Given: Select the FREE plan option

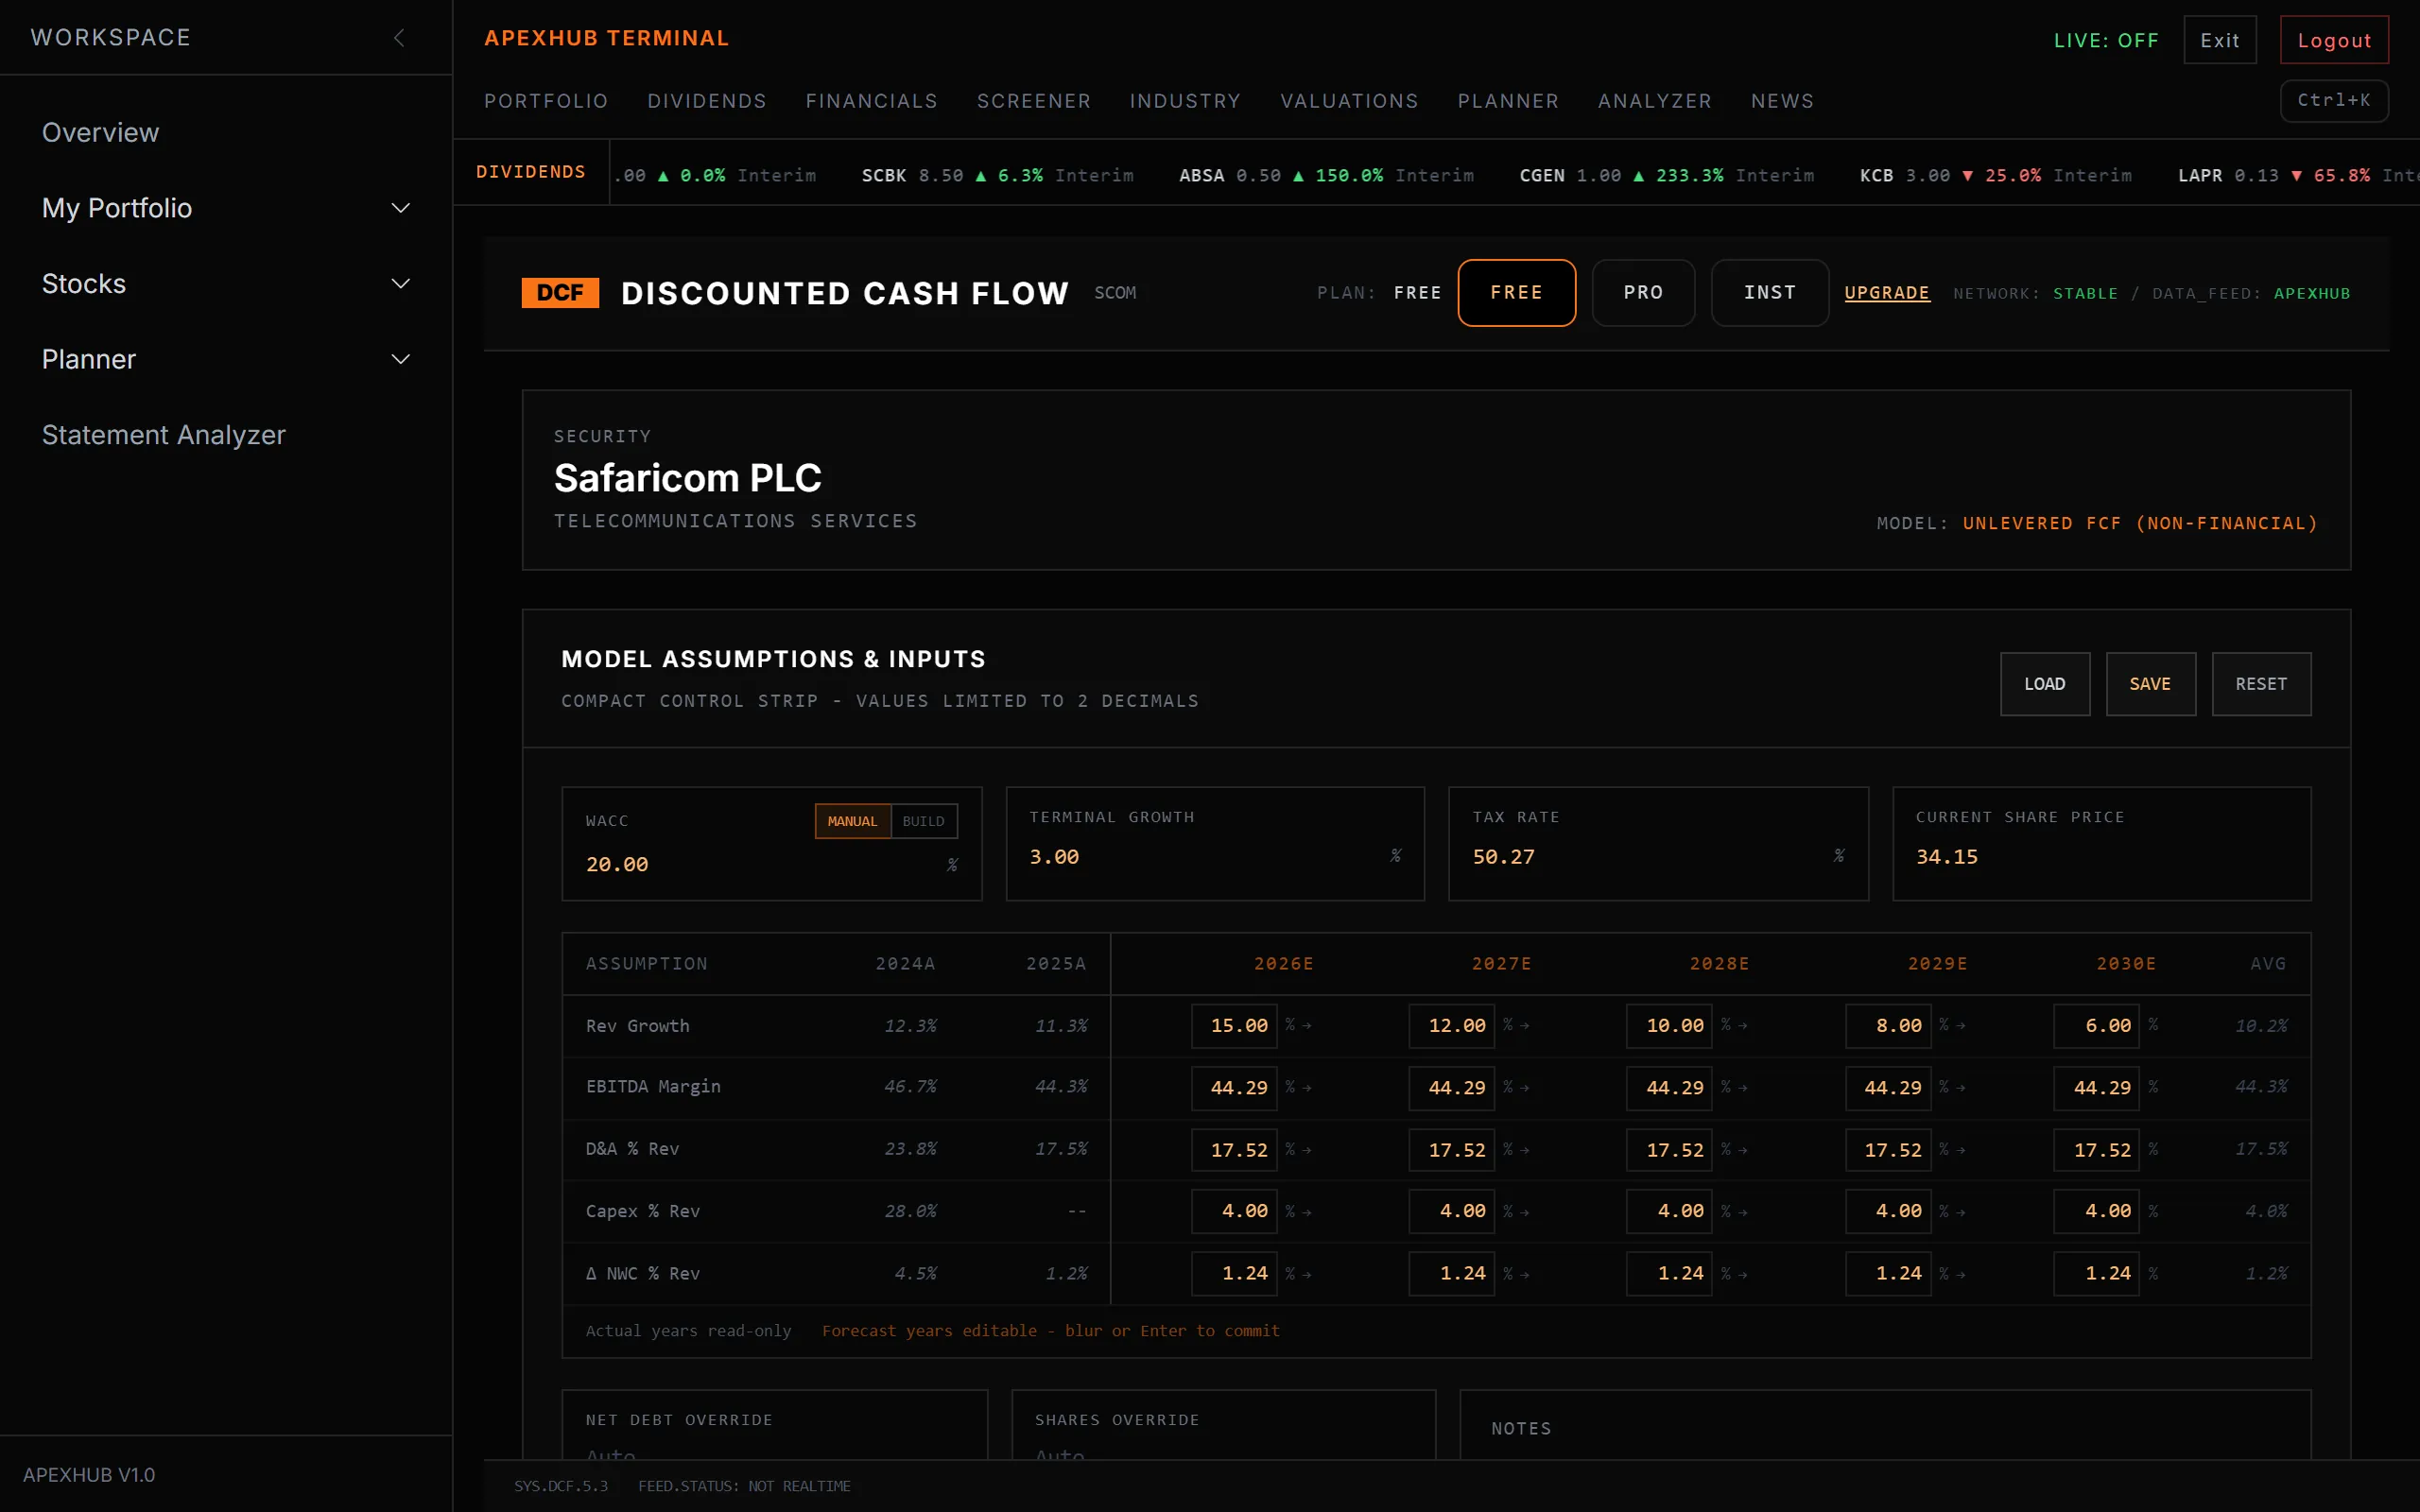Looking at the screenshot, I should [x=1516, y=293].
